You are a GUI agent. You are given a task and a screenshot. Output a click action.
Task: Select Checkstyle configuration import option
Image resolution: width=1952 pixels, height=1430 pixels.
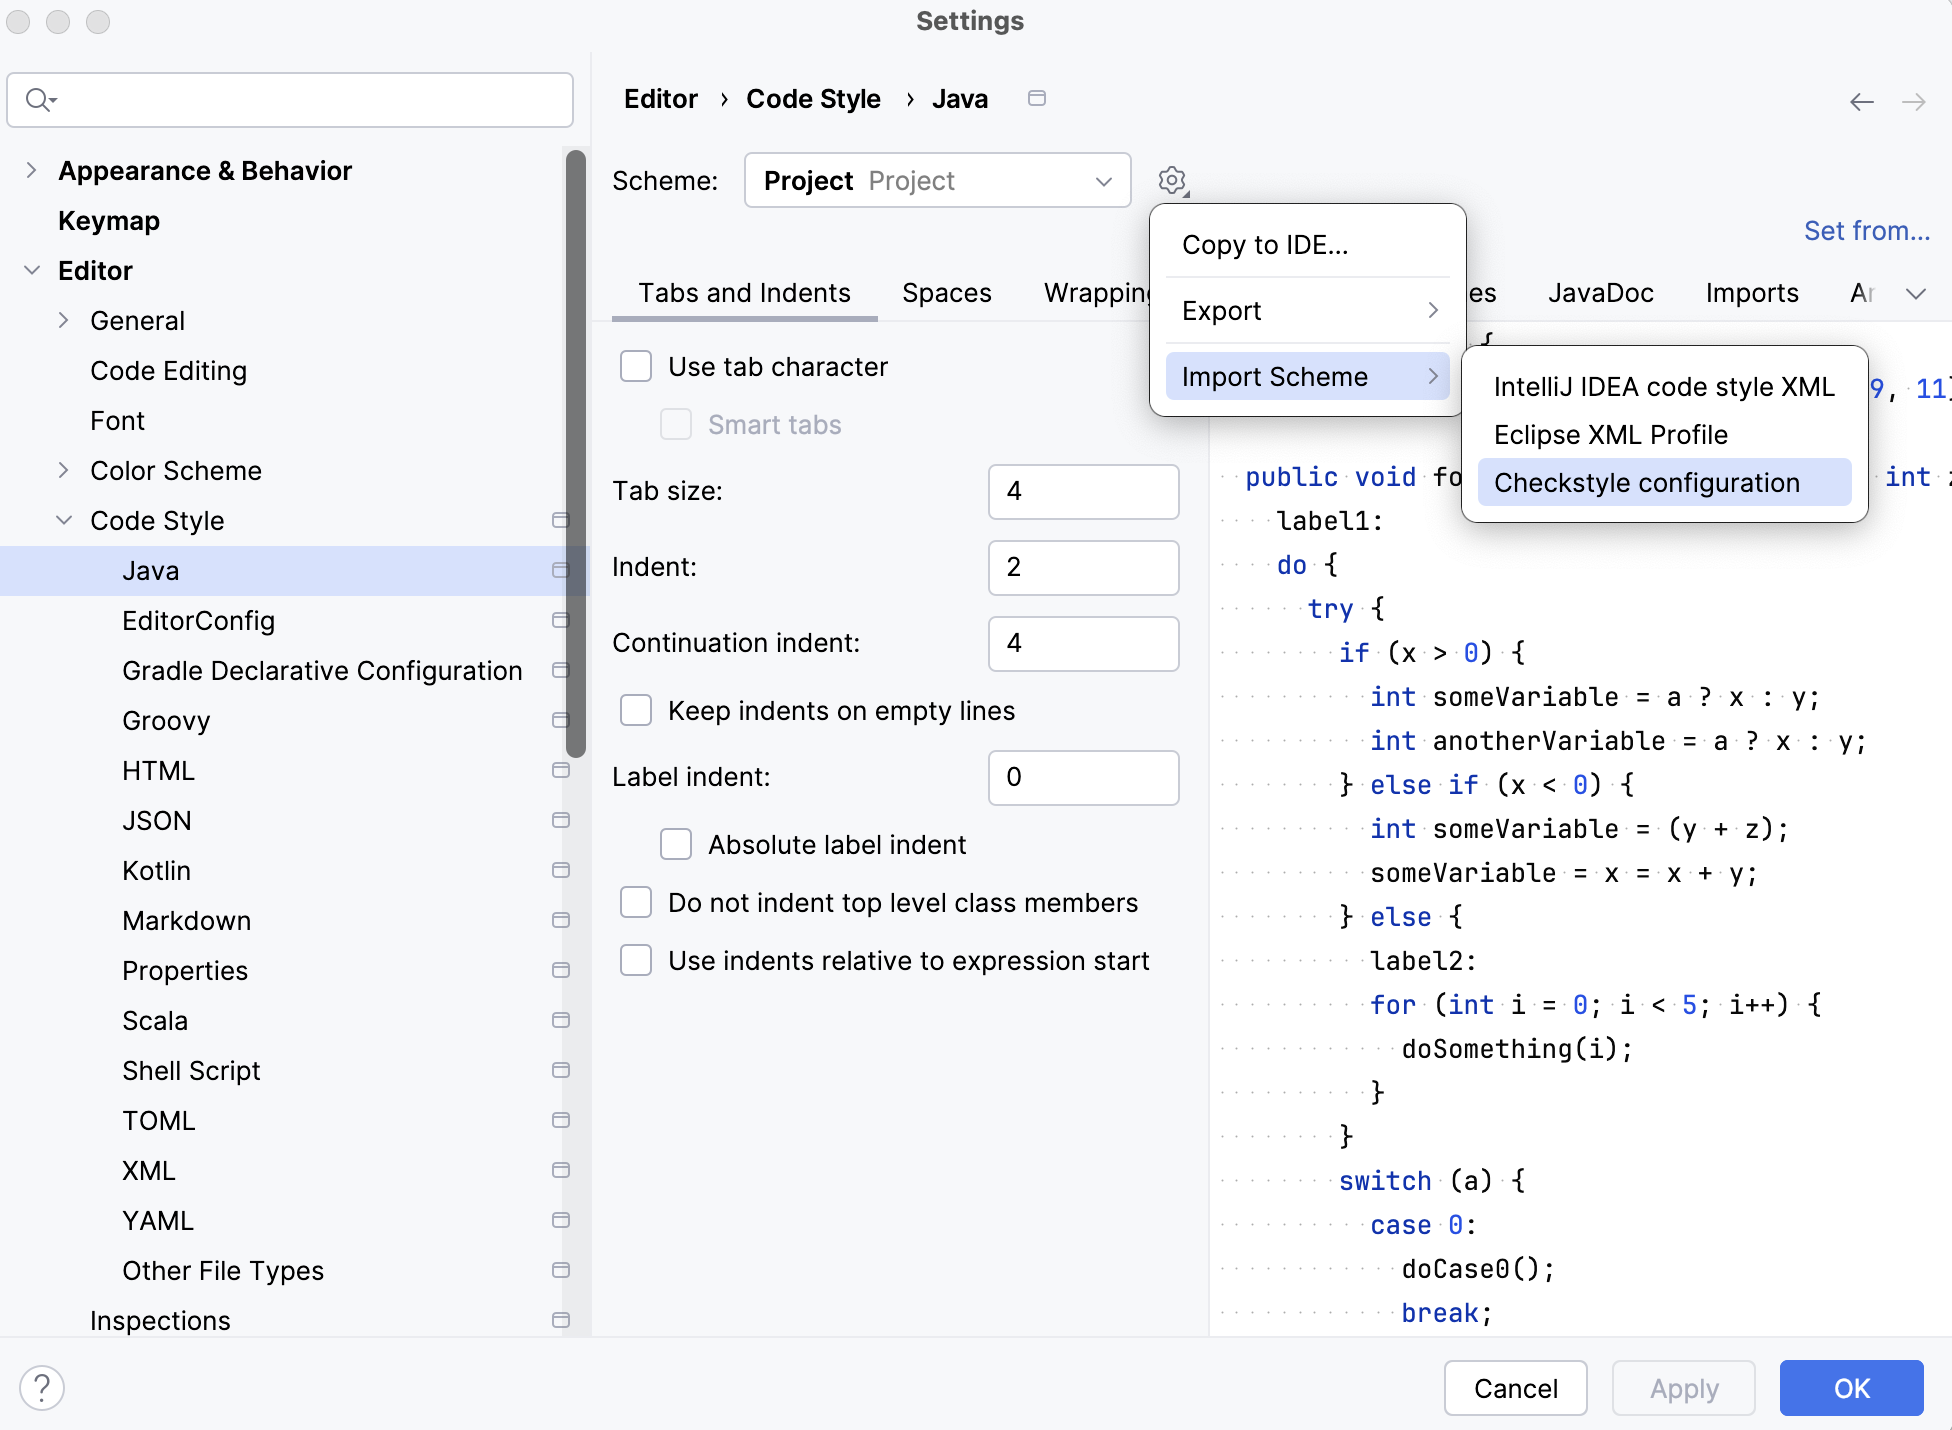1645,482
